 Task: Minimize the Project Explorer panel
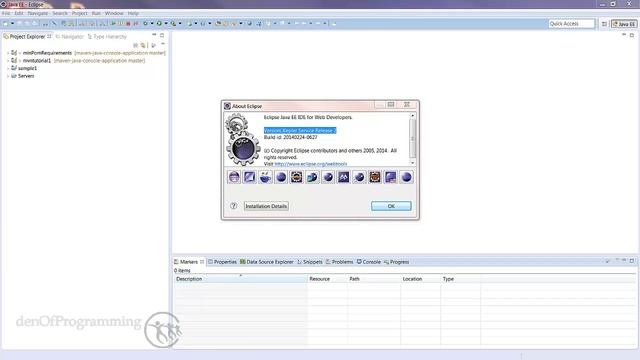point(154,35)
